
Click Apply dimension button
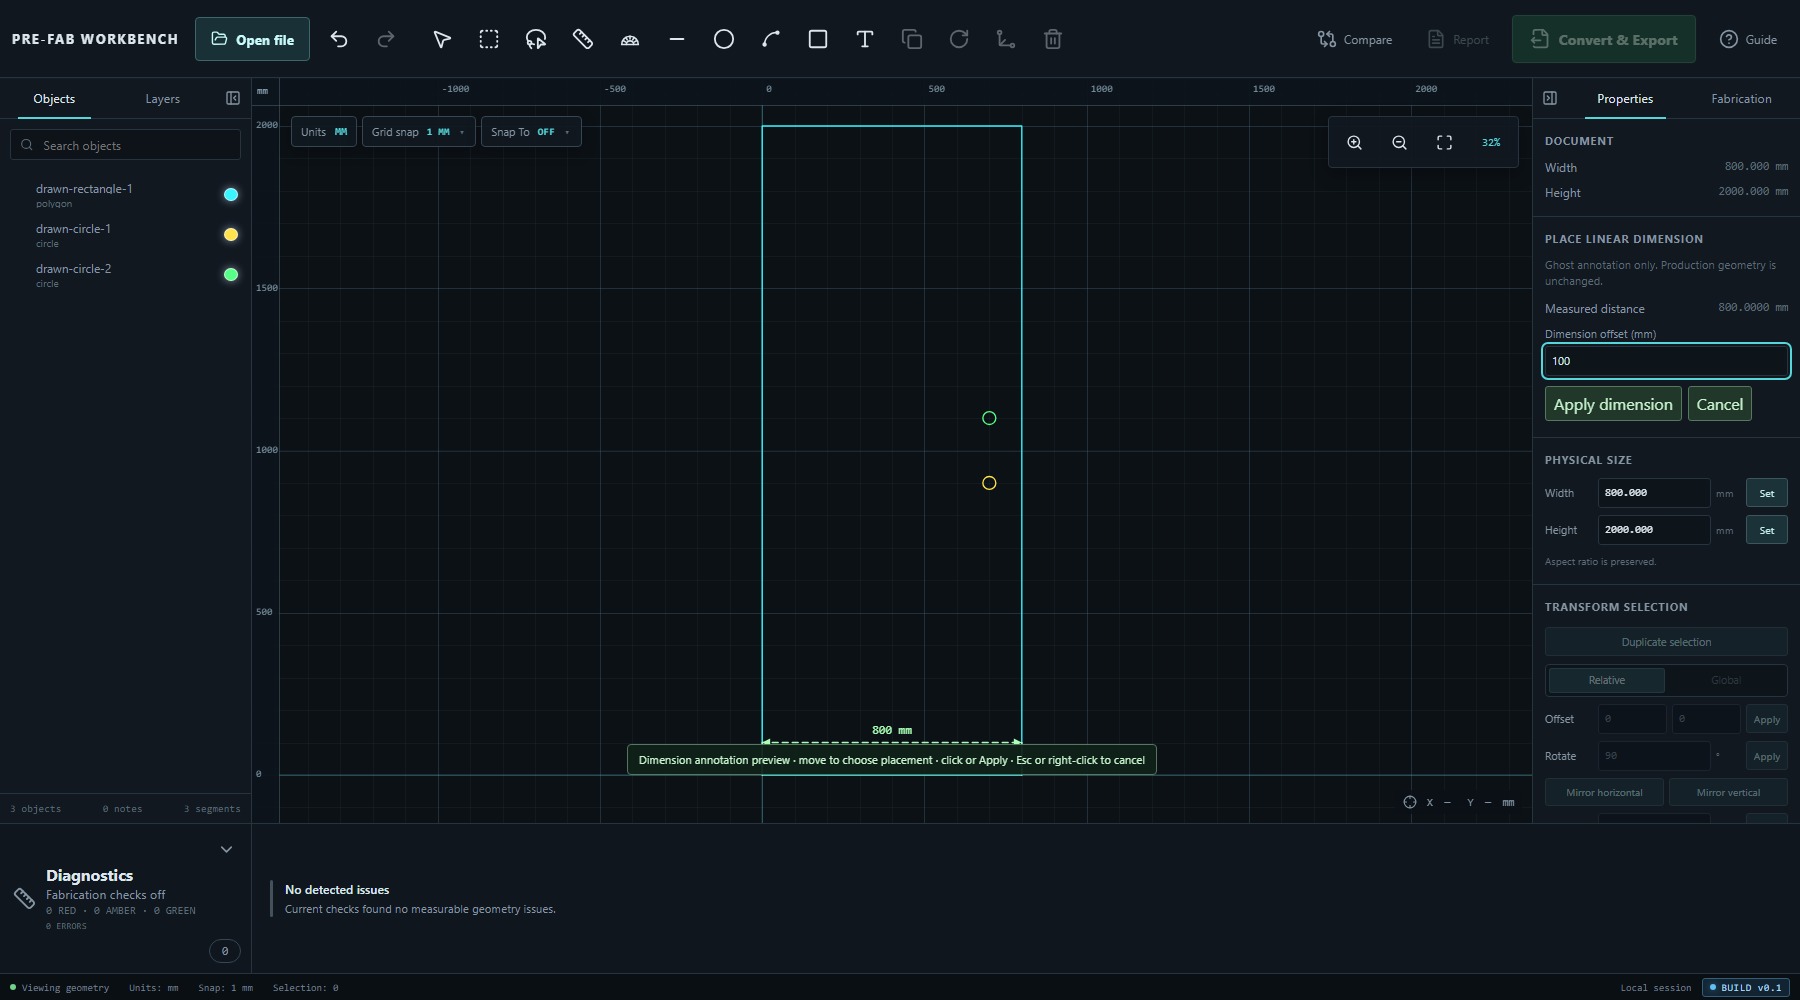tap(1612, 404)
